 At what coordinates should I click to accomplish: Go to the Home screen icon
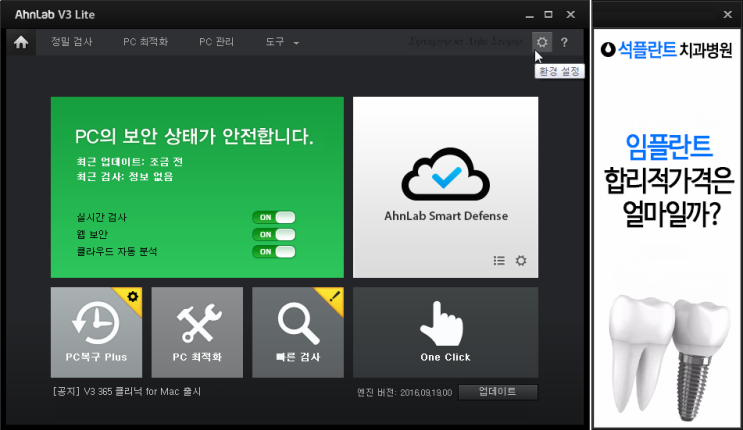[x=21, y=42]
